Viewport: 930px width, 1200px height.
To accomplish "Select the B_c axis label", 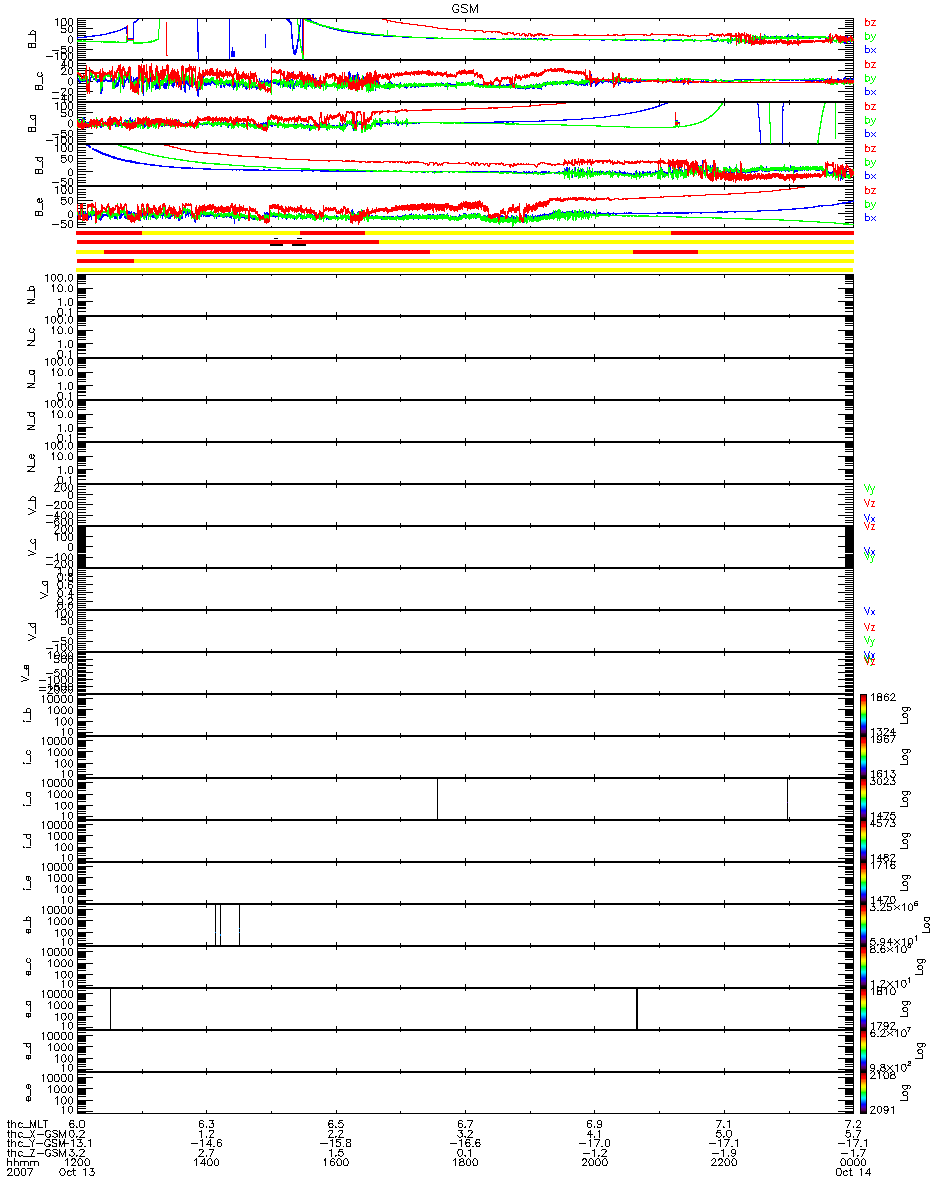I will click(x=40, y=81).
